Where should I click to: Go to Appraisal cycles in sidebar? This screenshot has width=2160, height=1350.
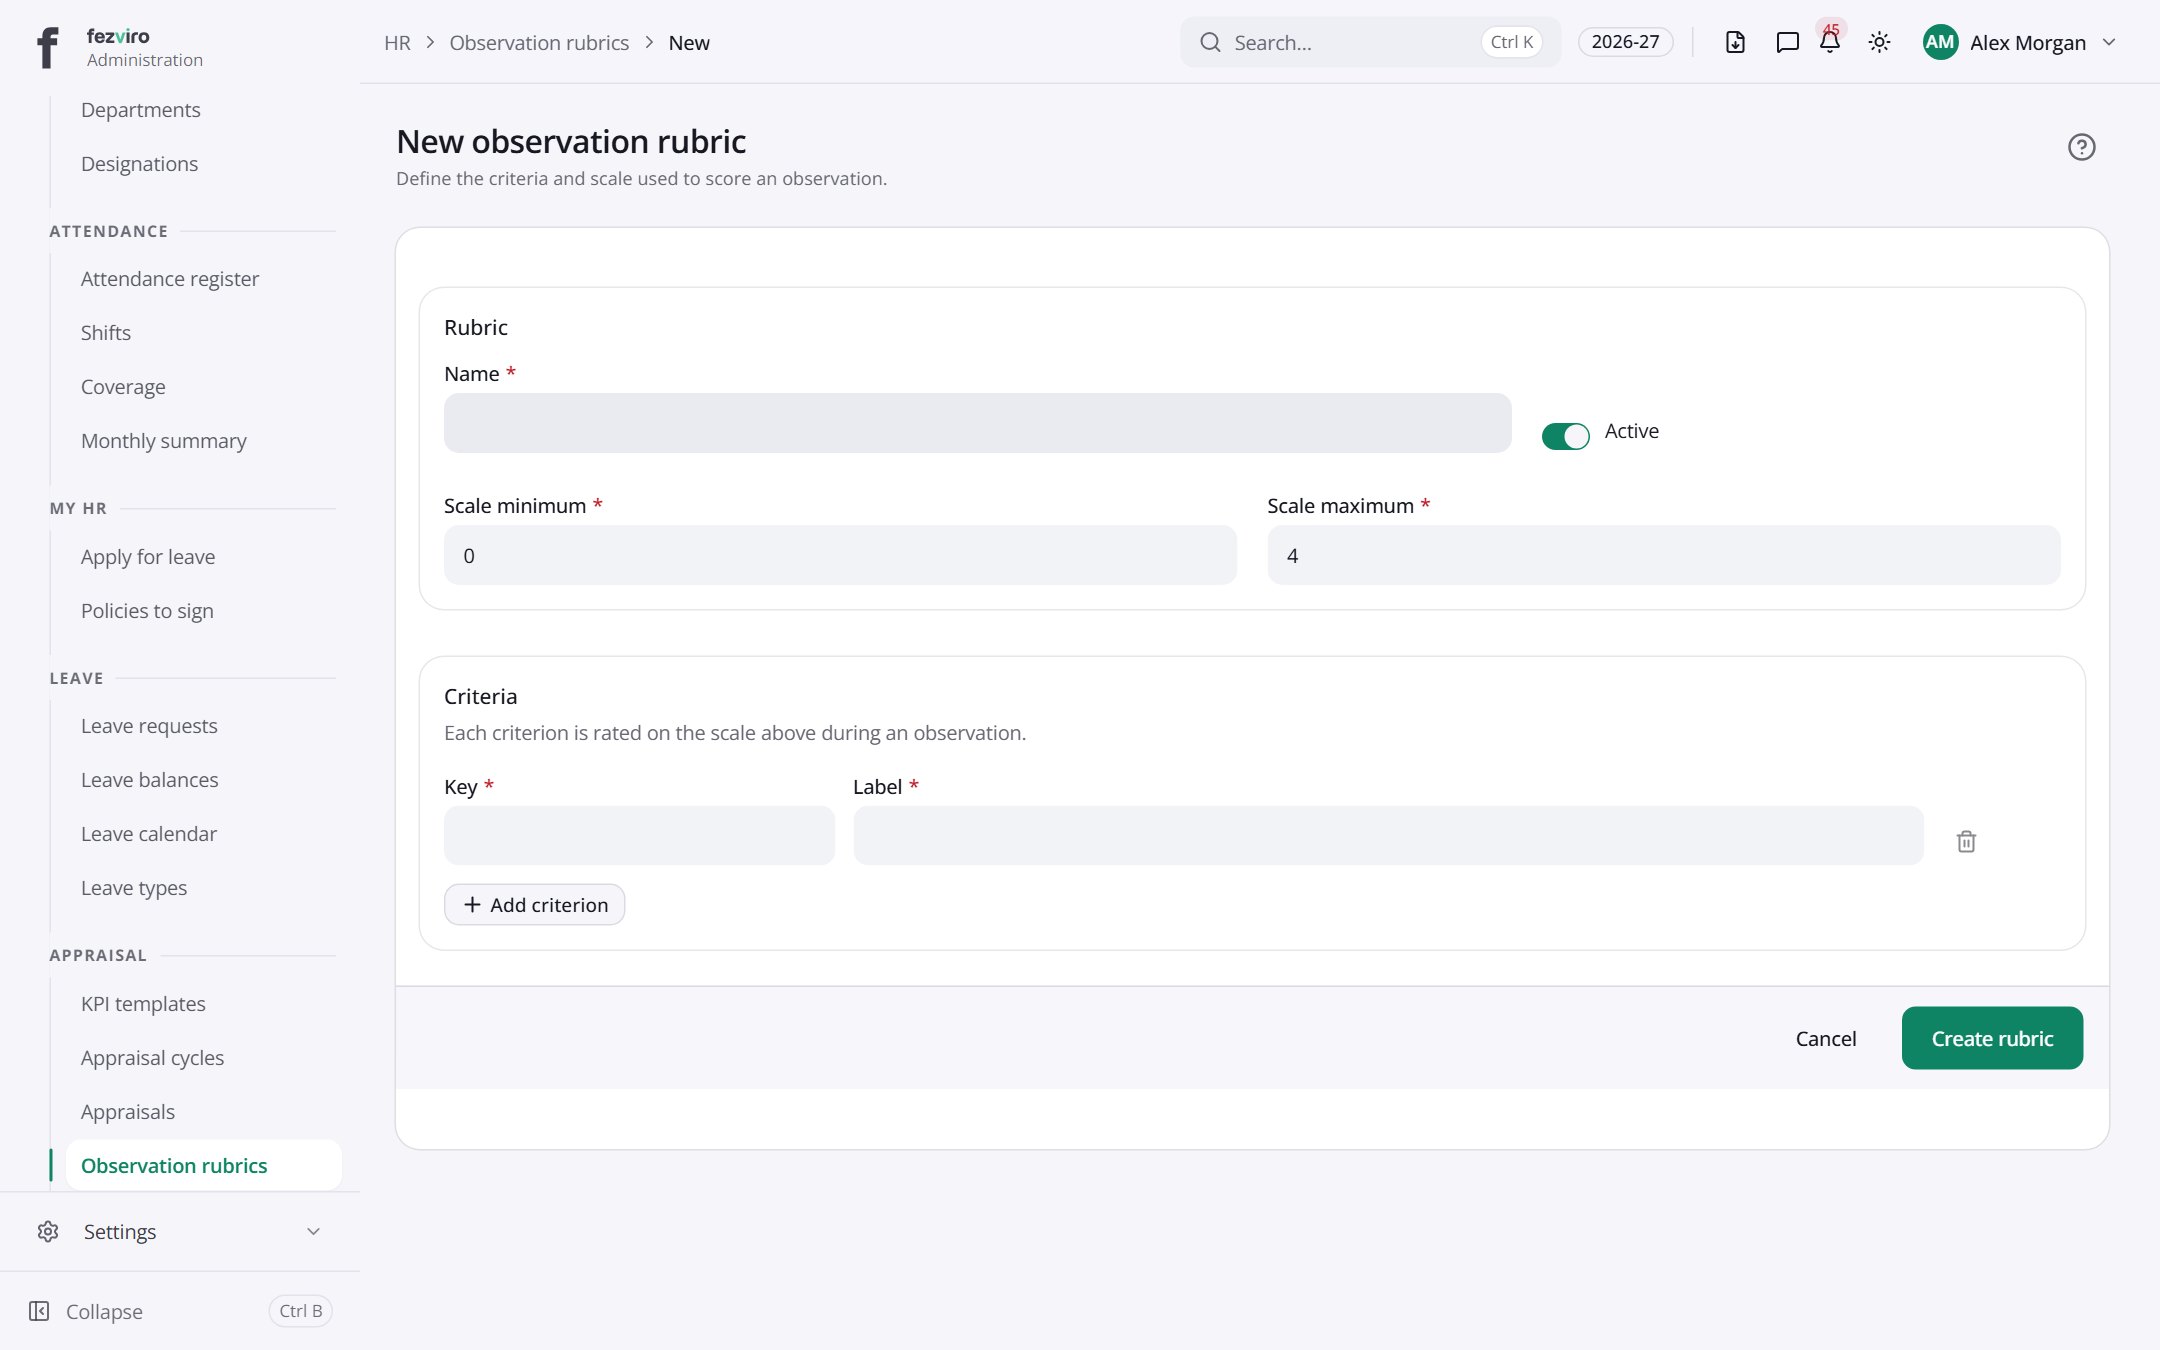pos(152,1057)
